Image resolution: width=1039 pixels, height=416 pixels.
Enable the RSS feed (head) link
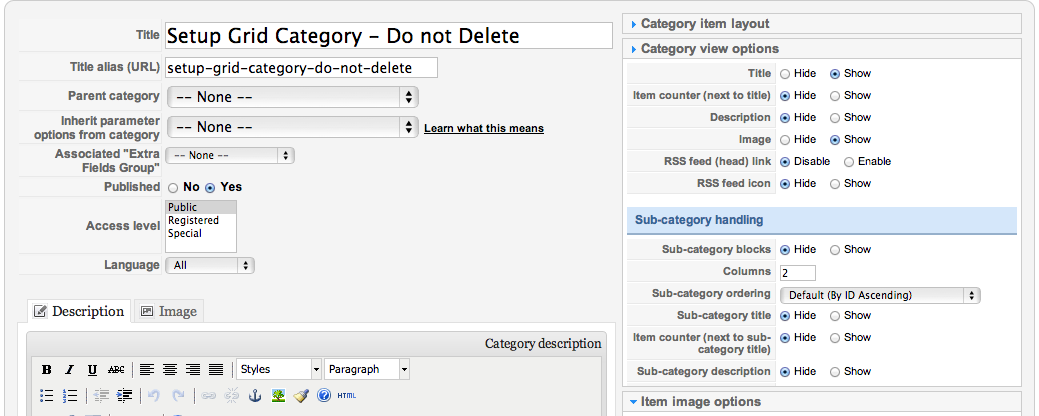pos(849,162)
